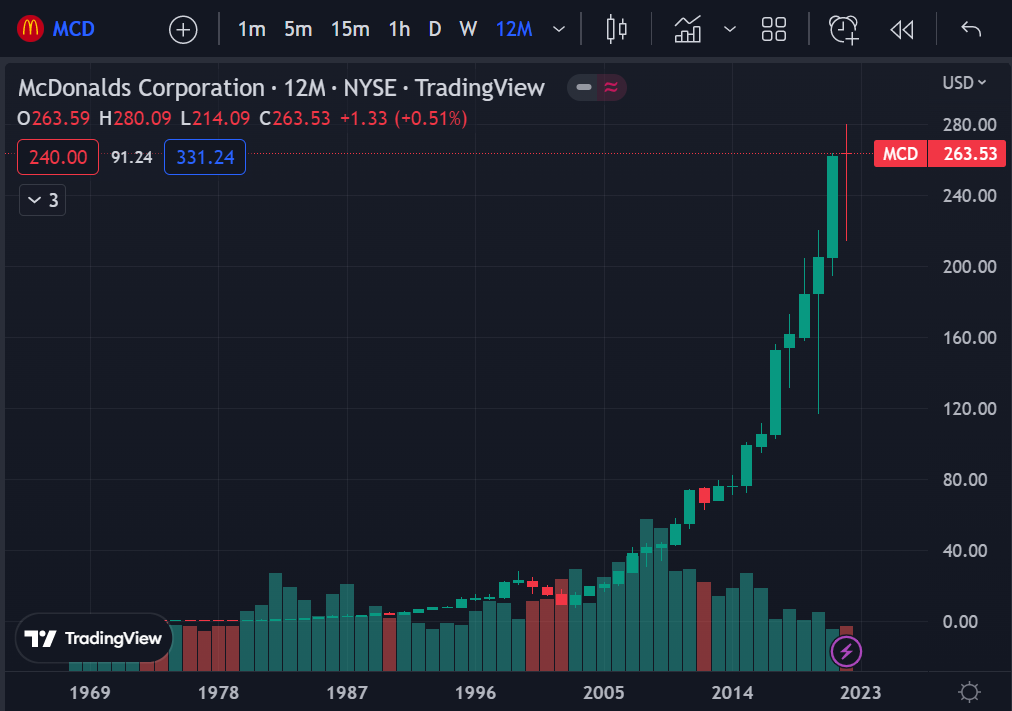Switch to the 1m timeframe
The height and width of the screenshot is (711, 1012).
click(252, 29)
